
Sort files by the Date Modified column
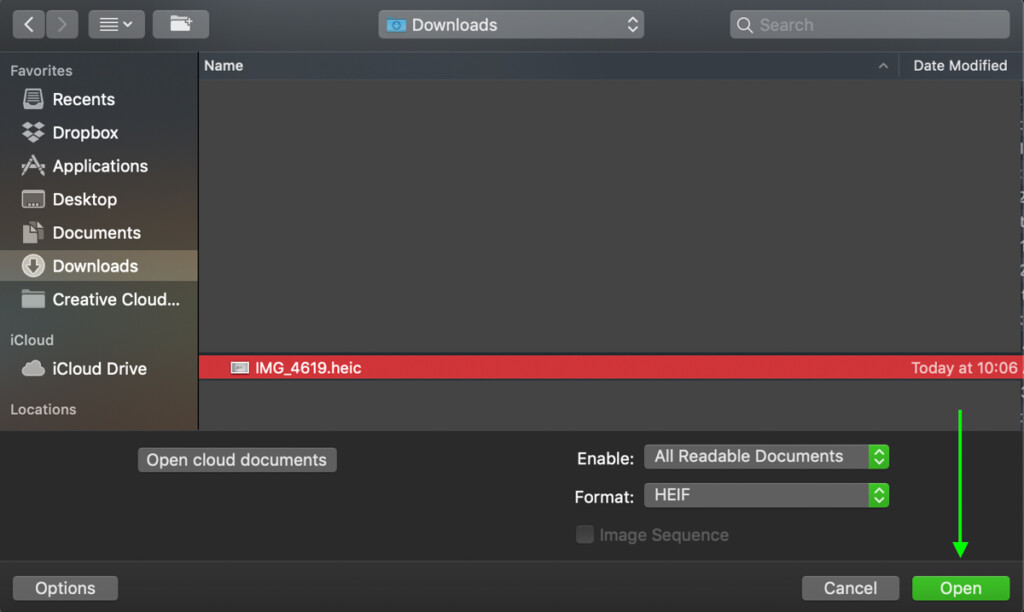[960, 66]
